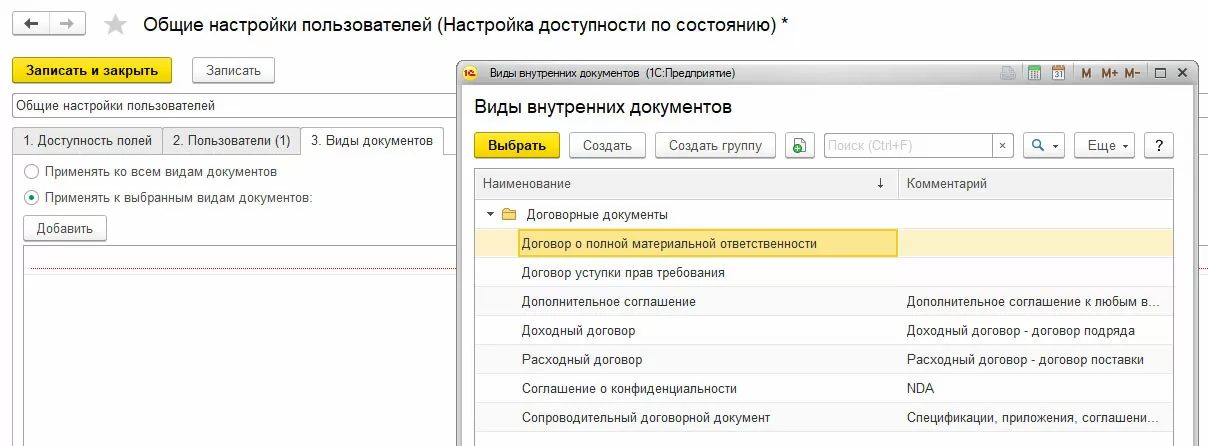Click the favorites star icon
This screenshot has height=446, width=1208.
116,24
